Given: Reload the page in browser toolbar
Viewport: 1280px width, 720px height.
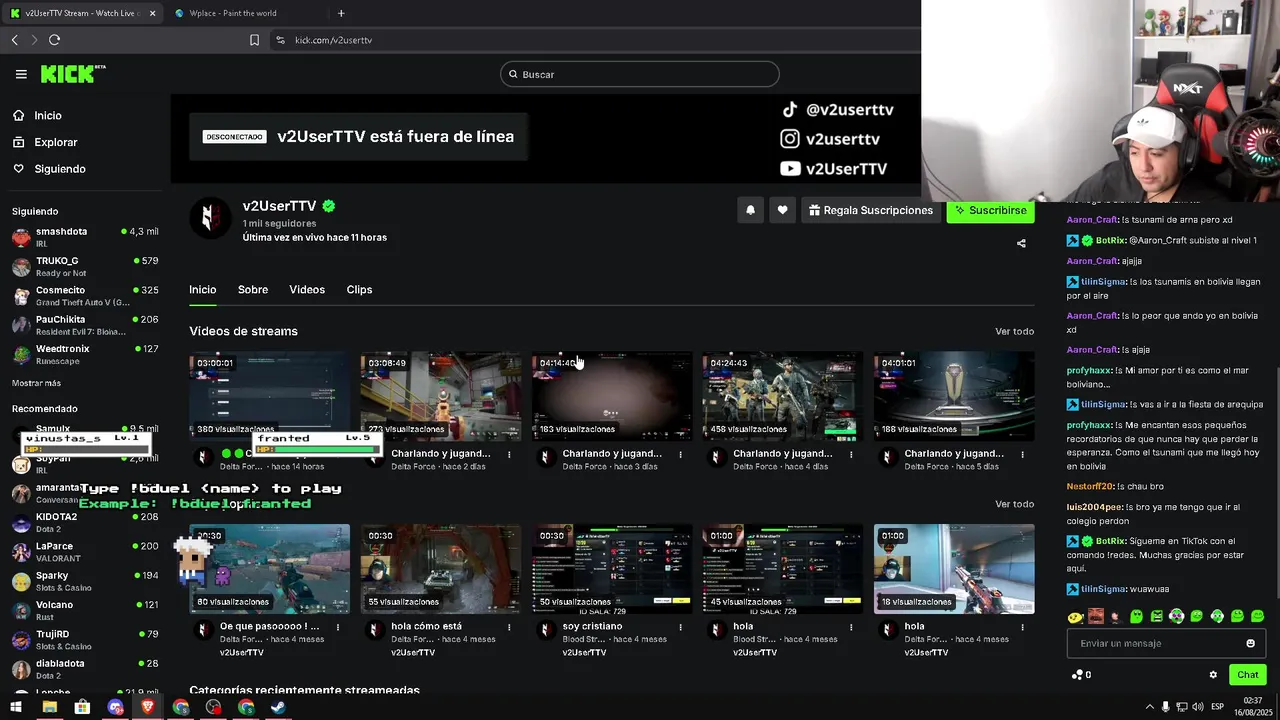Looking at the screenshot, I should pos(54,40).
